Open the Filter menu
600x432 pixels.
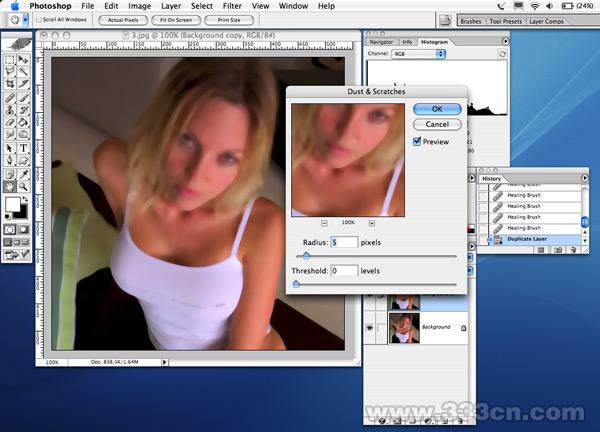pyautogui.click(x=232, y=5)
